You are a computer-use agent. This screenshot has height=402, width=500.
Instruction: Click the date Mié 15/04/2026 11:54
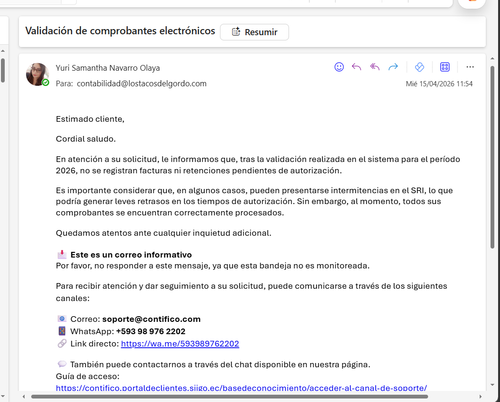439,84
